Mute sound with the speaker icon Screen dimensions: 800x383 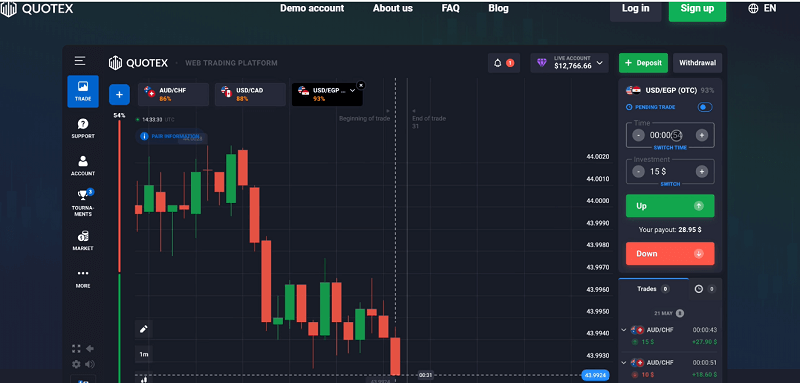click(90, 364)
